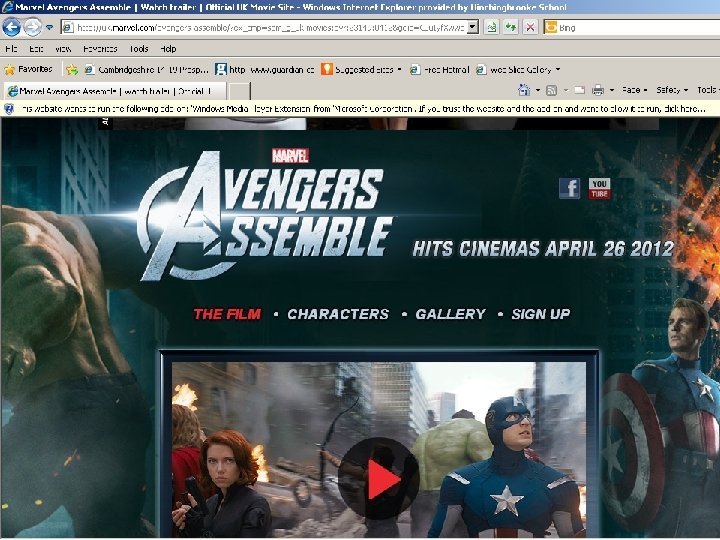The width and height of the screenshot is (720, 540).
Task: Click the Read Mail icon
Action: click(x=579, y=90)
